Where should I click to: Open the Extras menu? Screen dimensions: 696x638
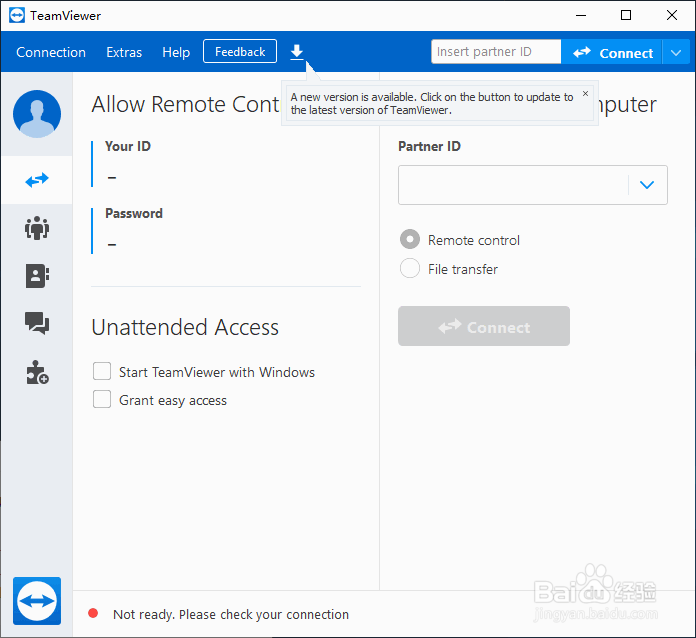[124, 52]
